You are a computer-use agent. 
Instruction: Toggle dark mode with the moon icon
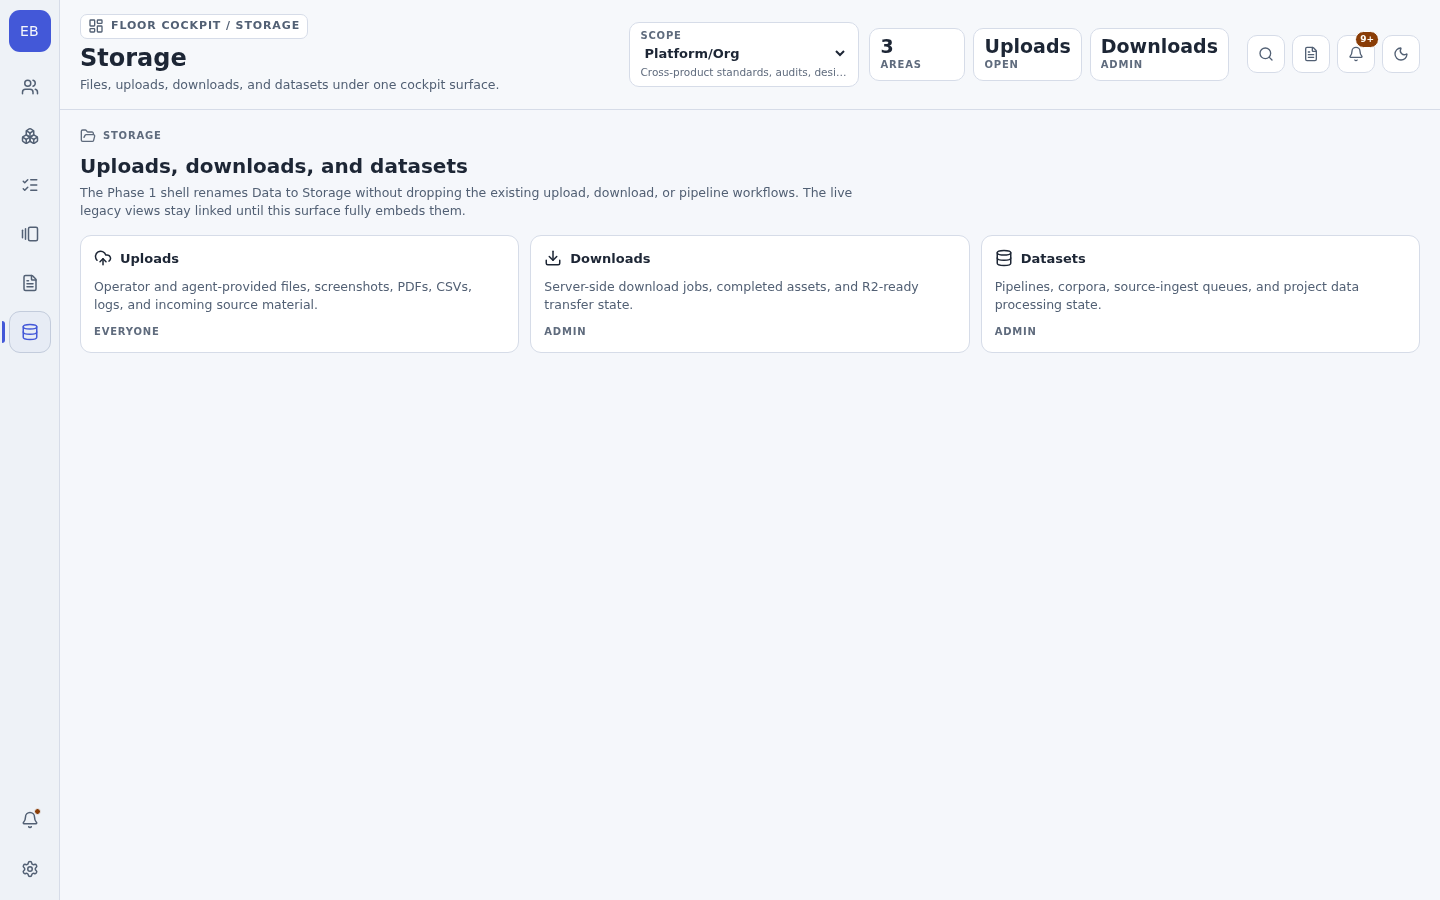[x=1401, y=54]
